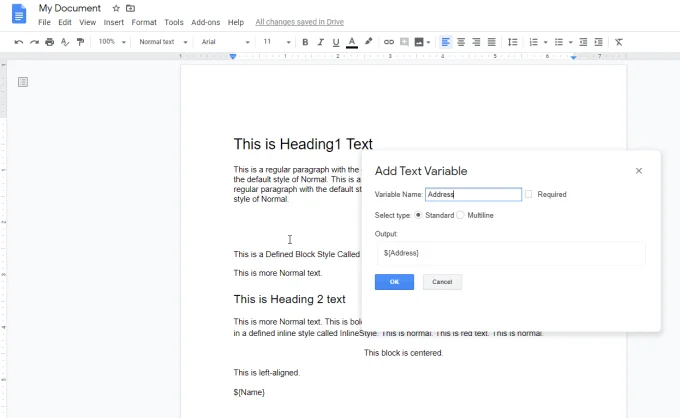Click the 'This is Heading1 Text' heading
Screen dimensions: 680x418
pyautogui.click(x=303, y=144)
